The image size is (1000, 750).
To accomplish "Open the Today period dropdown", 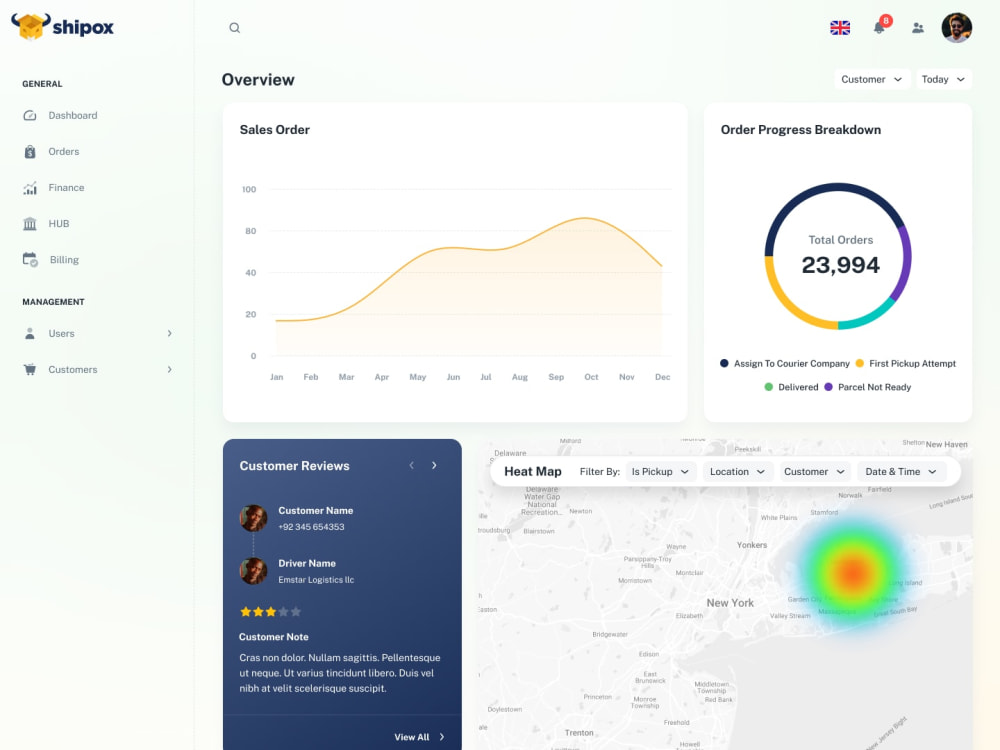I will coord(943,79).
